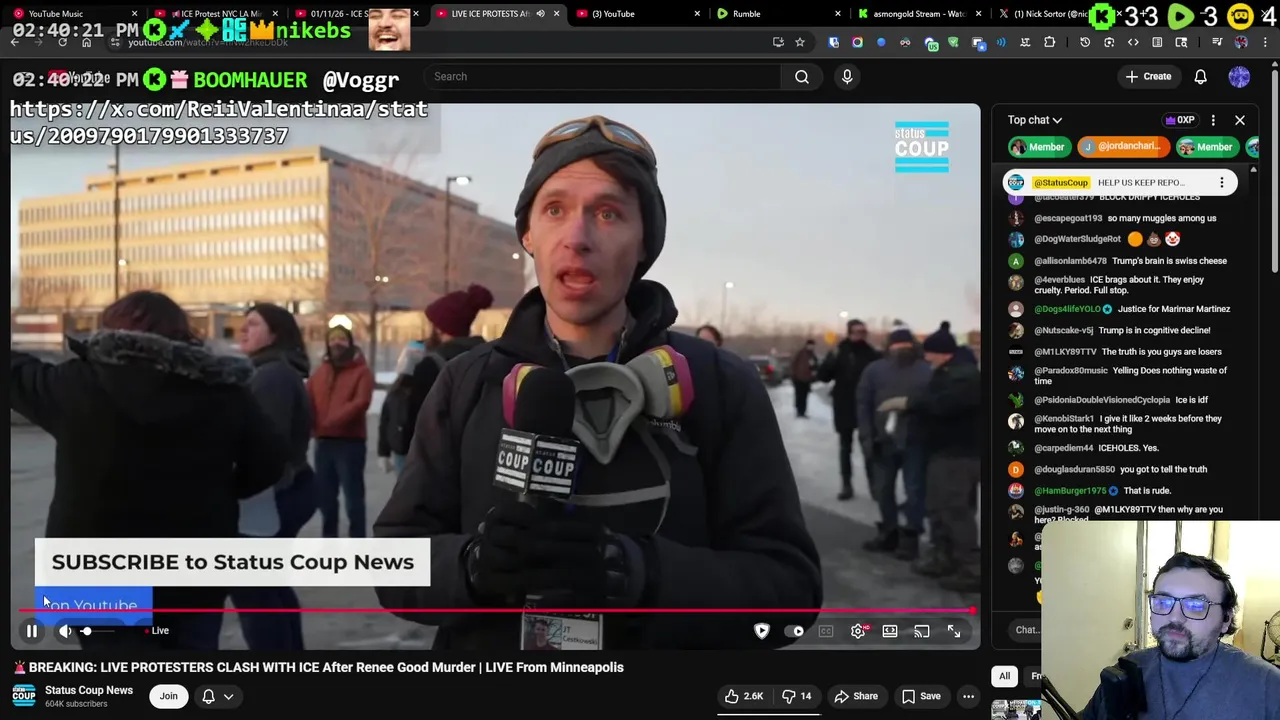1280x720 pixels.
Task: Open live chat options menu
Action: tap(1213, 120)
